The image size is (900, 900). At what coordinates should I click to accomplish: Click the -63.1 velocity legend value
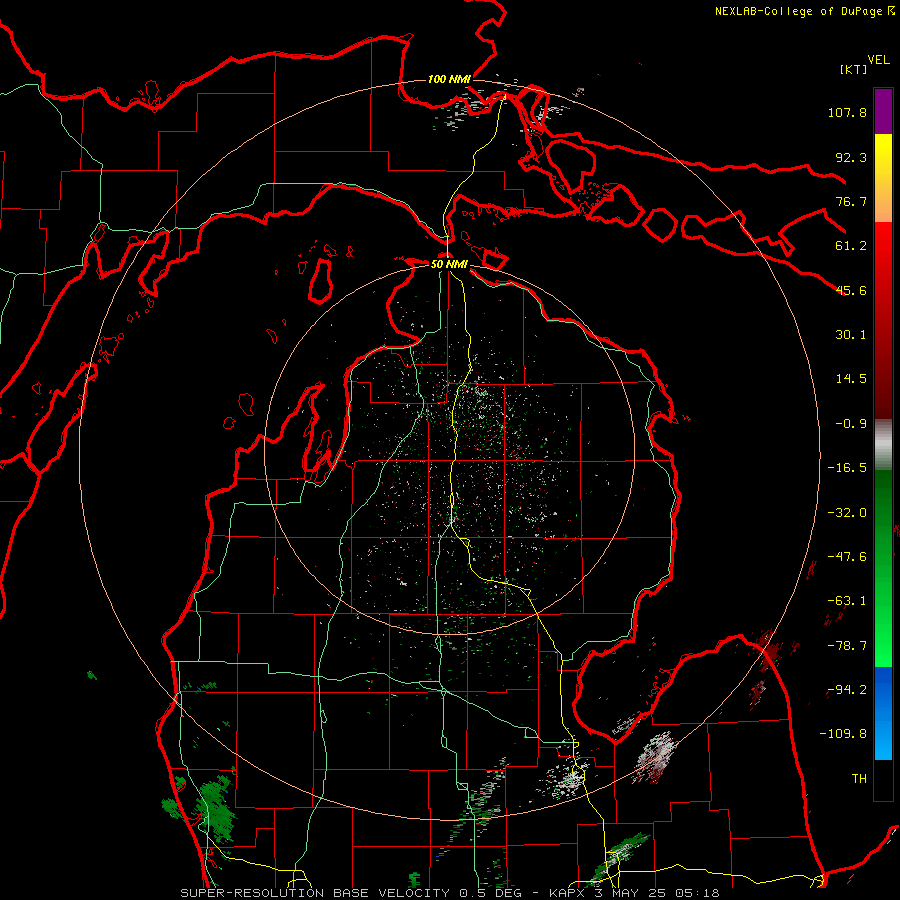click(847, 601)
